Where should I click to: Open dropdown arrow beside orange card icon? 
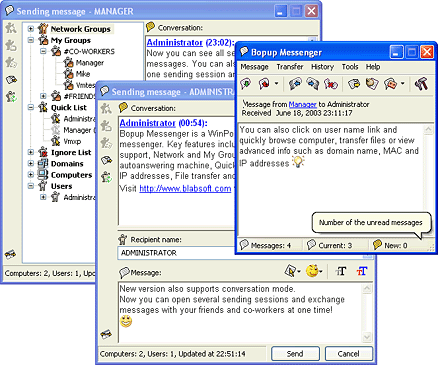click(x=402, y=84)
